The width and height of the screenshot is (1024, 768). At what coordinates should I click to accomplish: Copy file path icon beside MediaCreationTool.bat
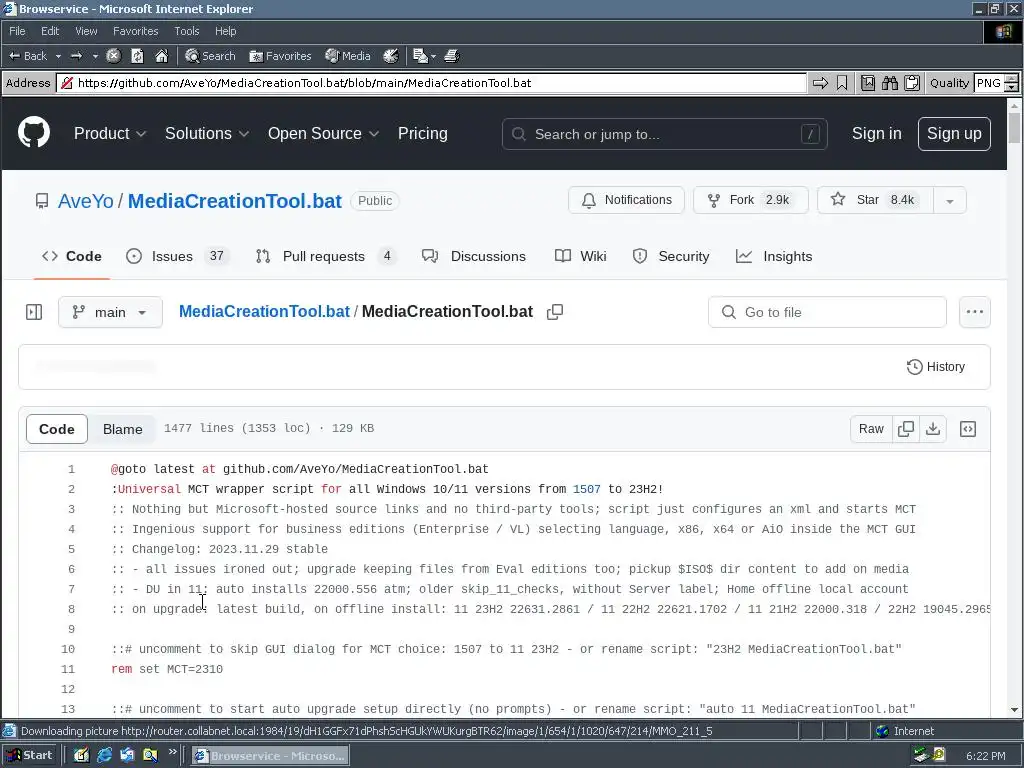pyautogui.click(x=554, y=312)
